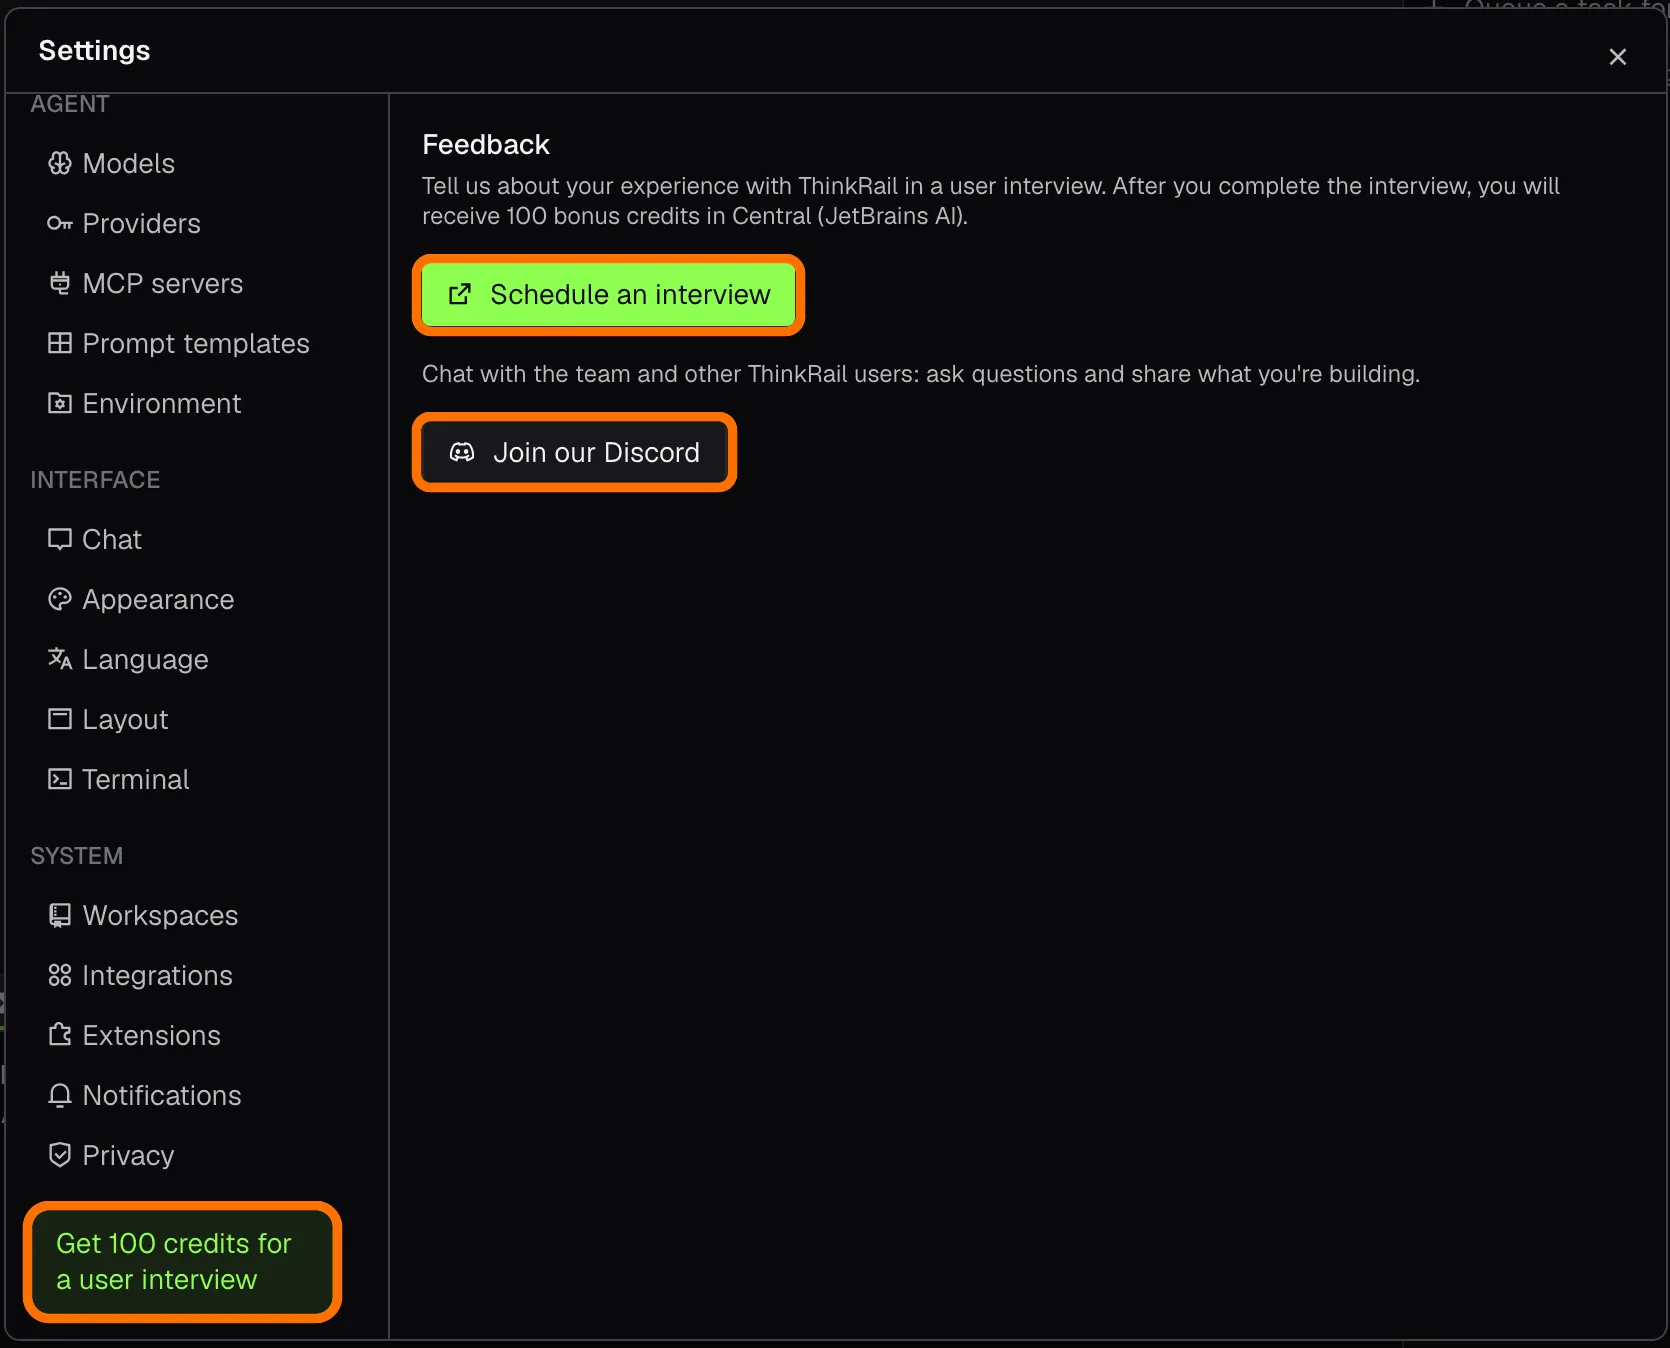
Task: Click Join our Discord button
Action: [x=574, y=452]
